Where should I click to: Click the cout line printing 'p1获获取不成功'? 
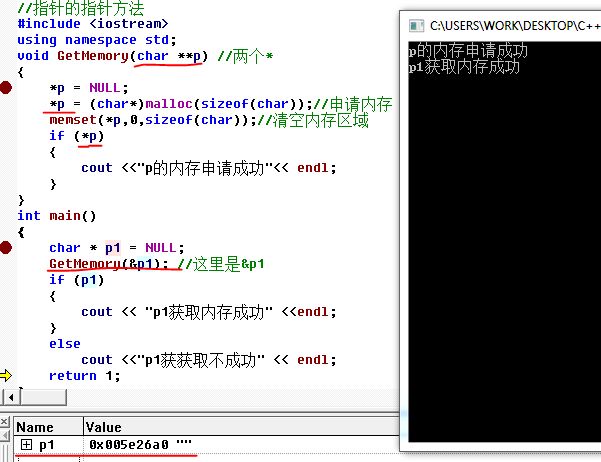pyautogui.click(x=209, y=360)
